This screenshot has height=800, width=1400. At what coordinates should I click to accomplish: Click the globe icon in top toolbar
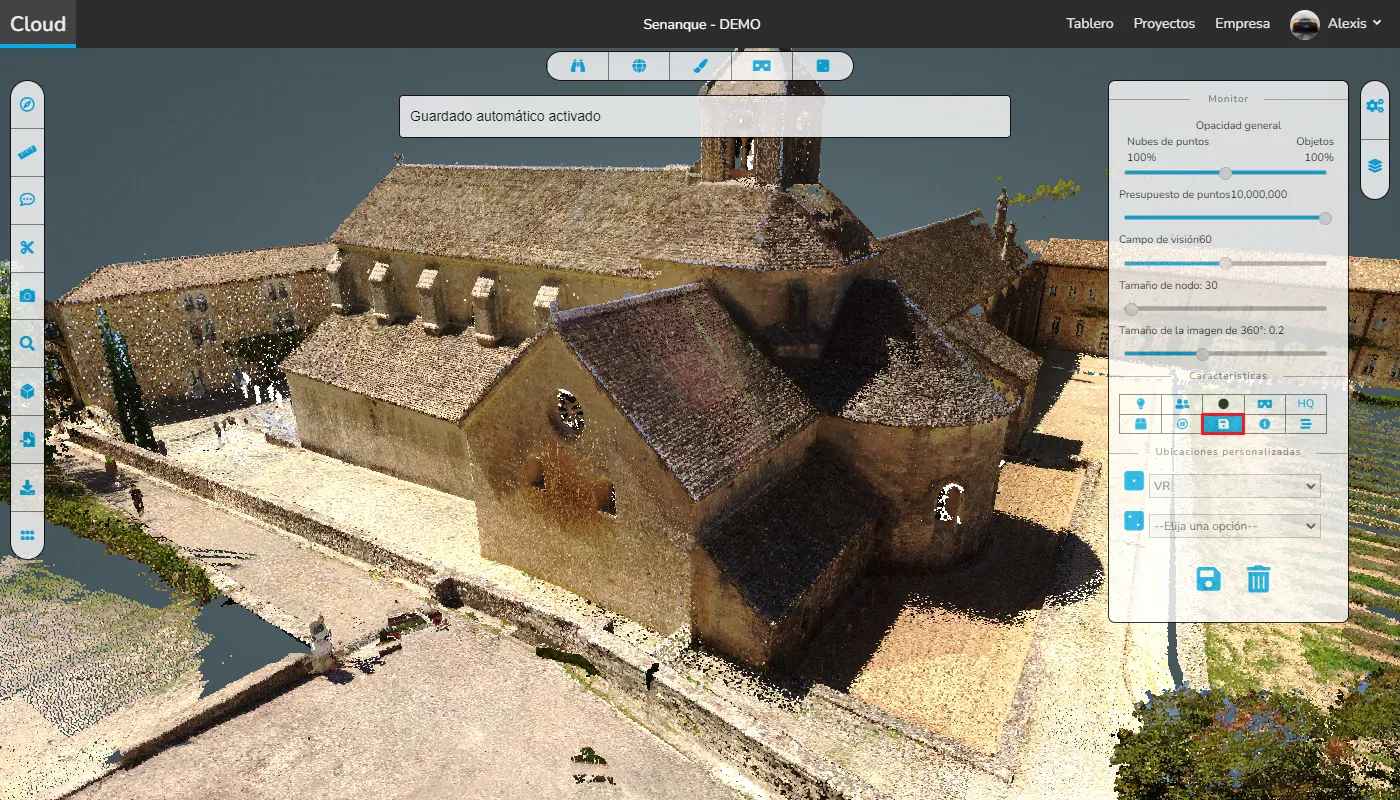pos(639,66)
